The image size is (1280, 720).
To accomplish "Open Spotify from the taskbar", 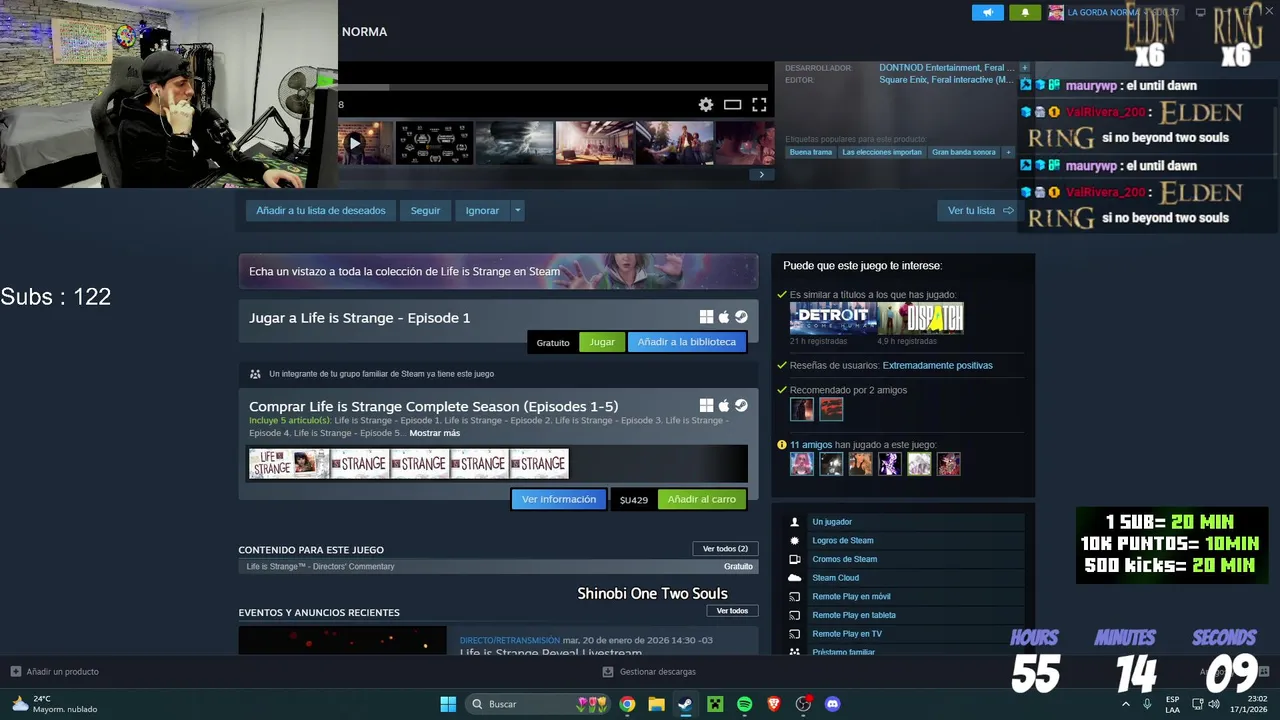I will (744, 704).
